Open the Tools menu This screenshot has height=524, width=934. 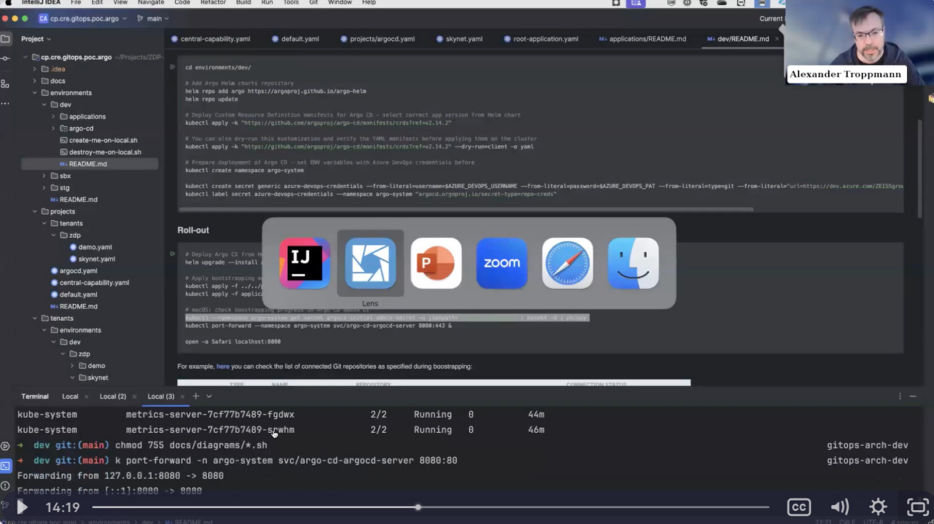(x=291, y=2)
